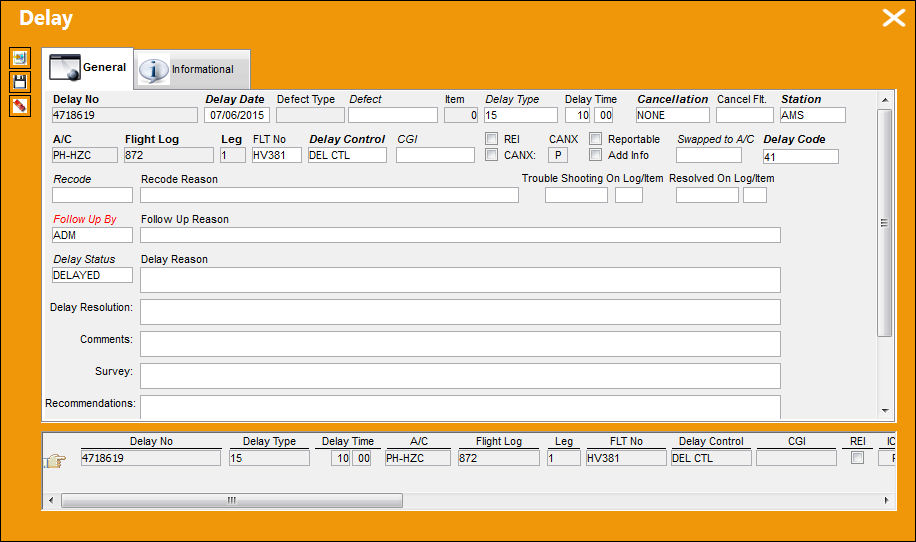Click the horizontal scrollbar right arrow
The width and height of the screenshot is (916, 542).
[887, 500]
